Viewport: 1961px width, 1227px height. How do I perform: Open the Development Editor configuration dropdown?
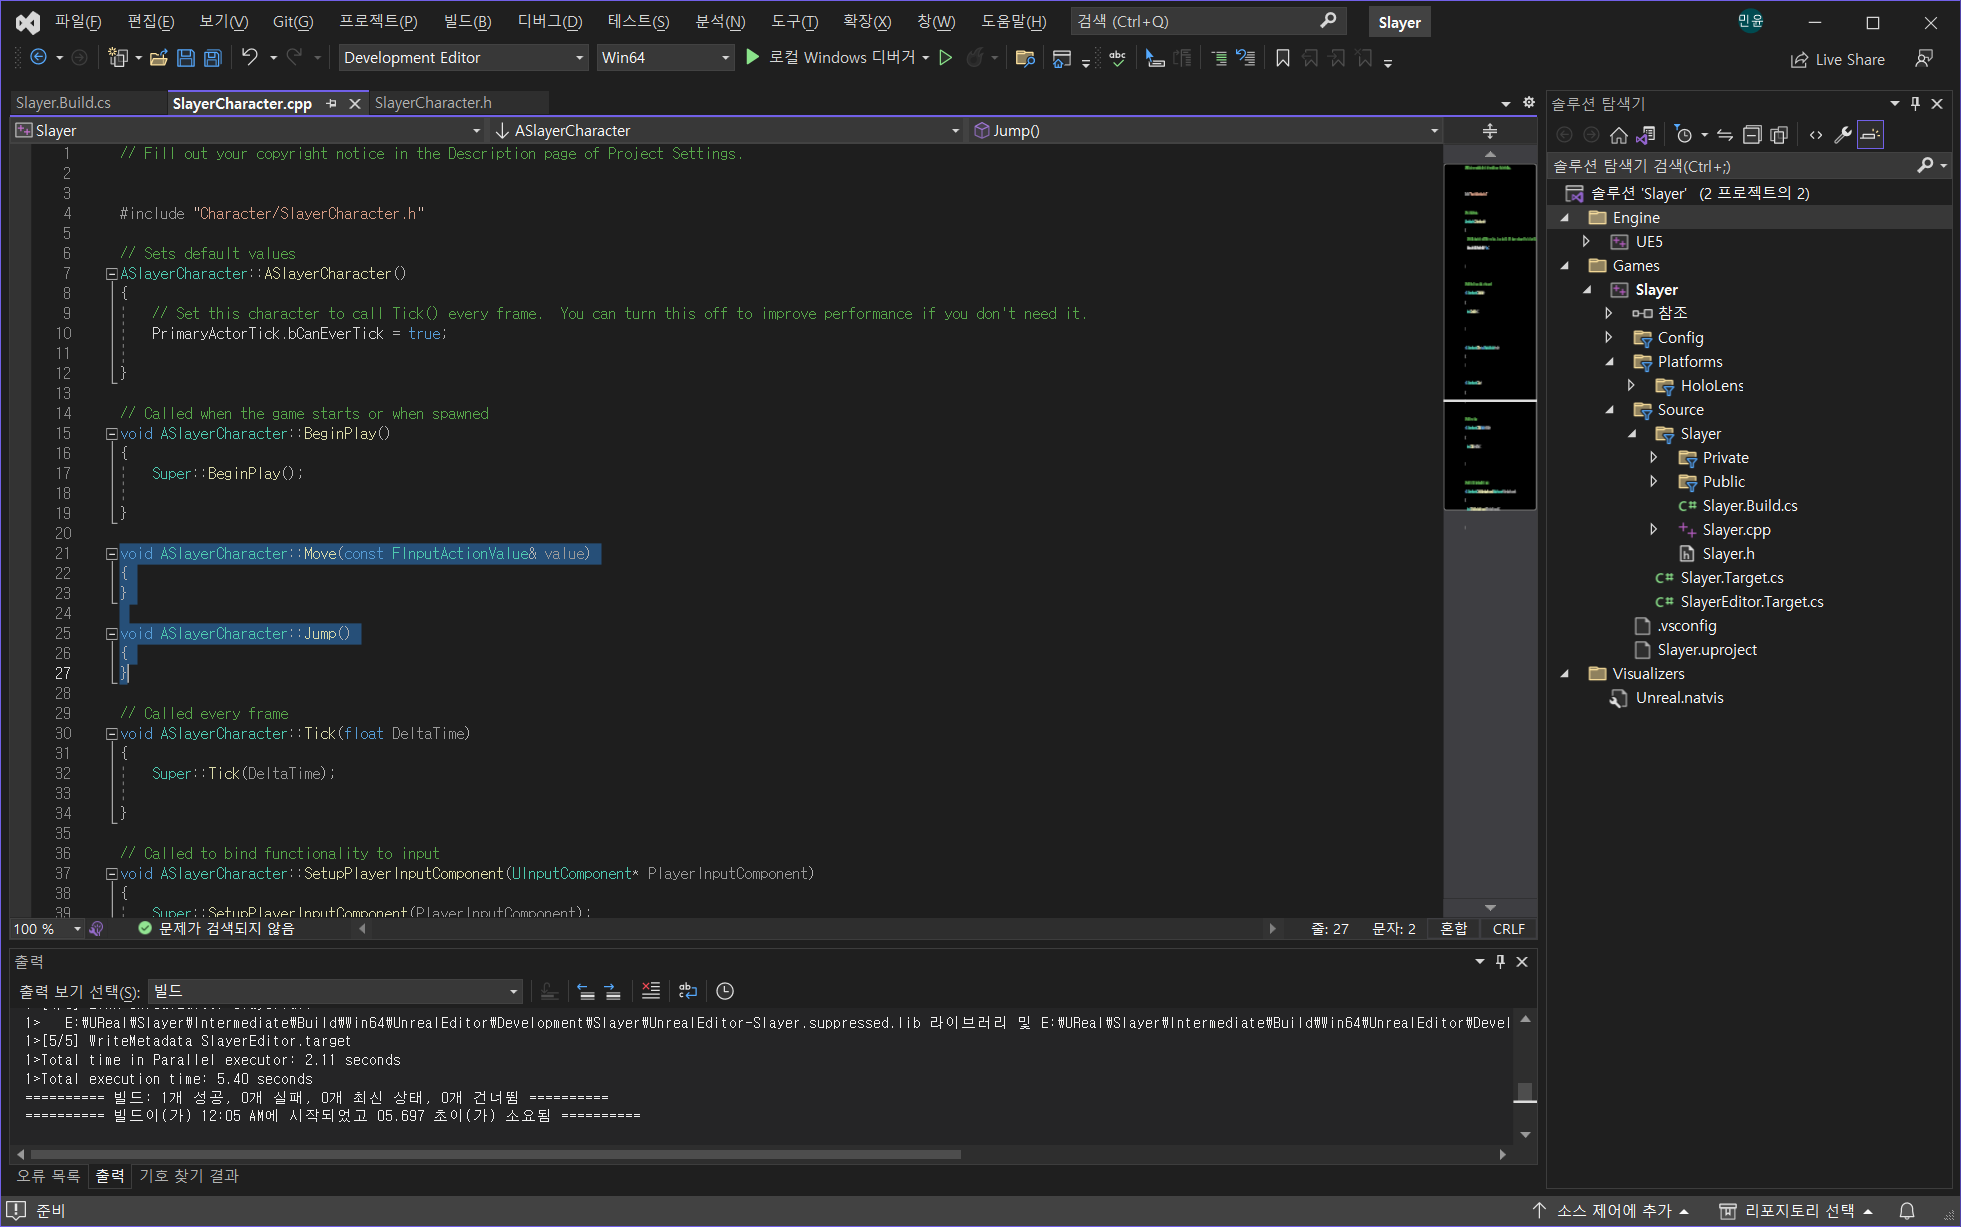coord(579,58)
